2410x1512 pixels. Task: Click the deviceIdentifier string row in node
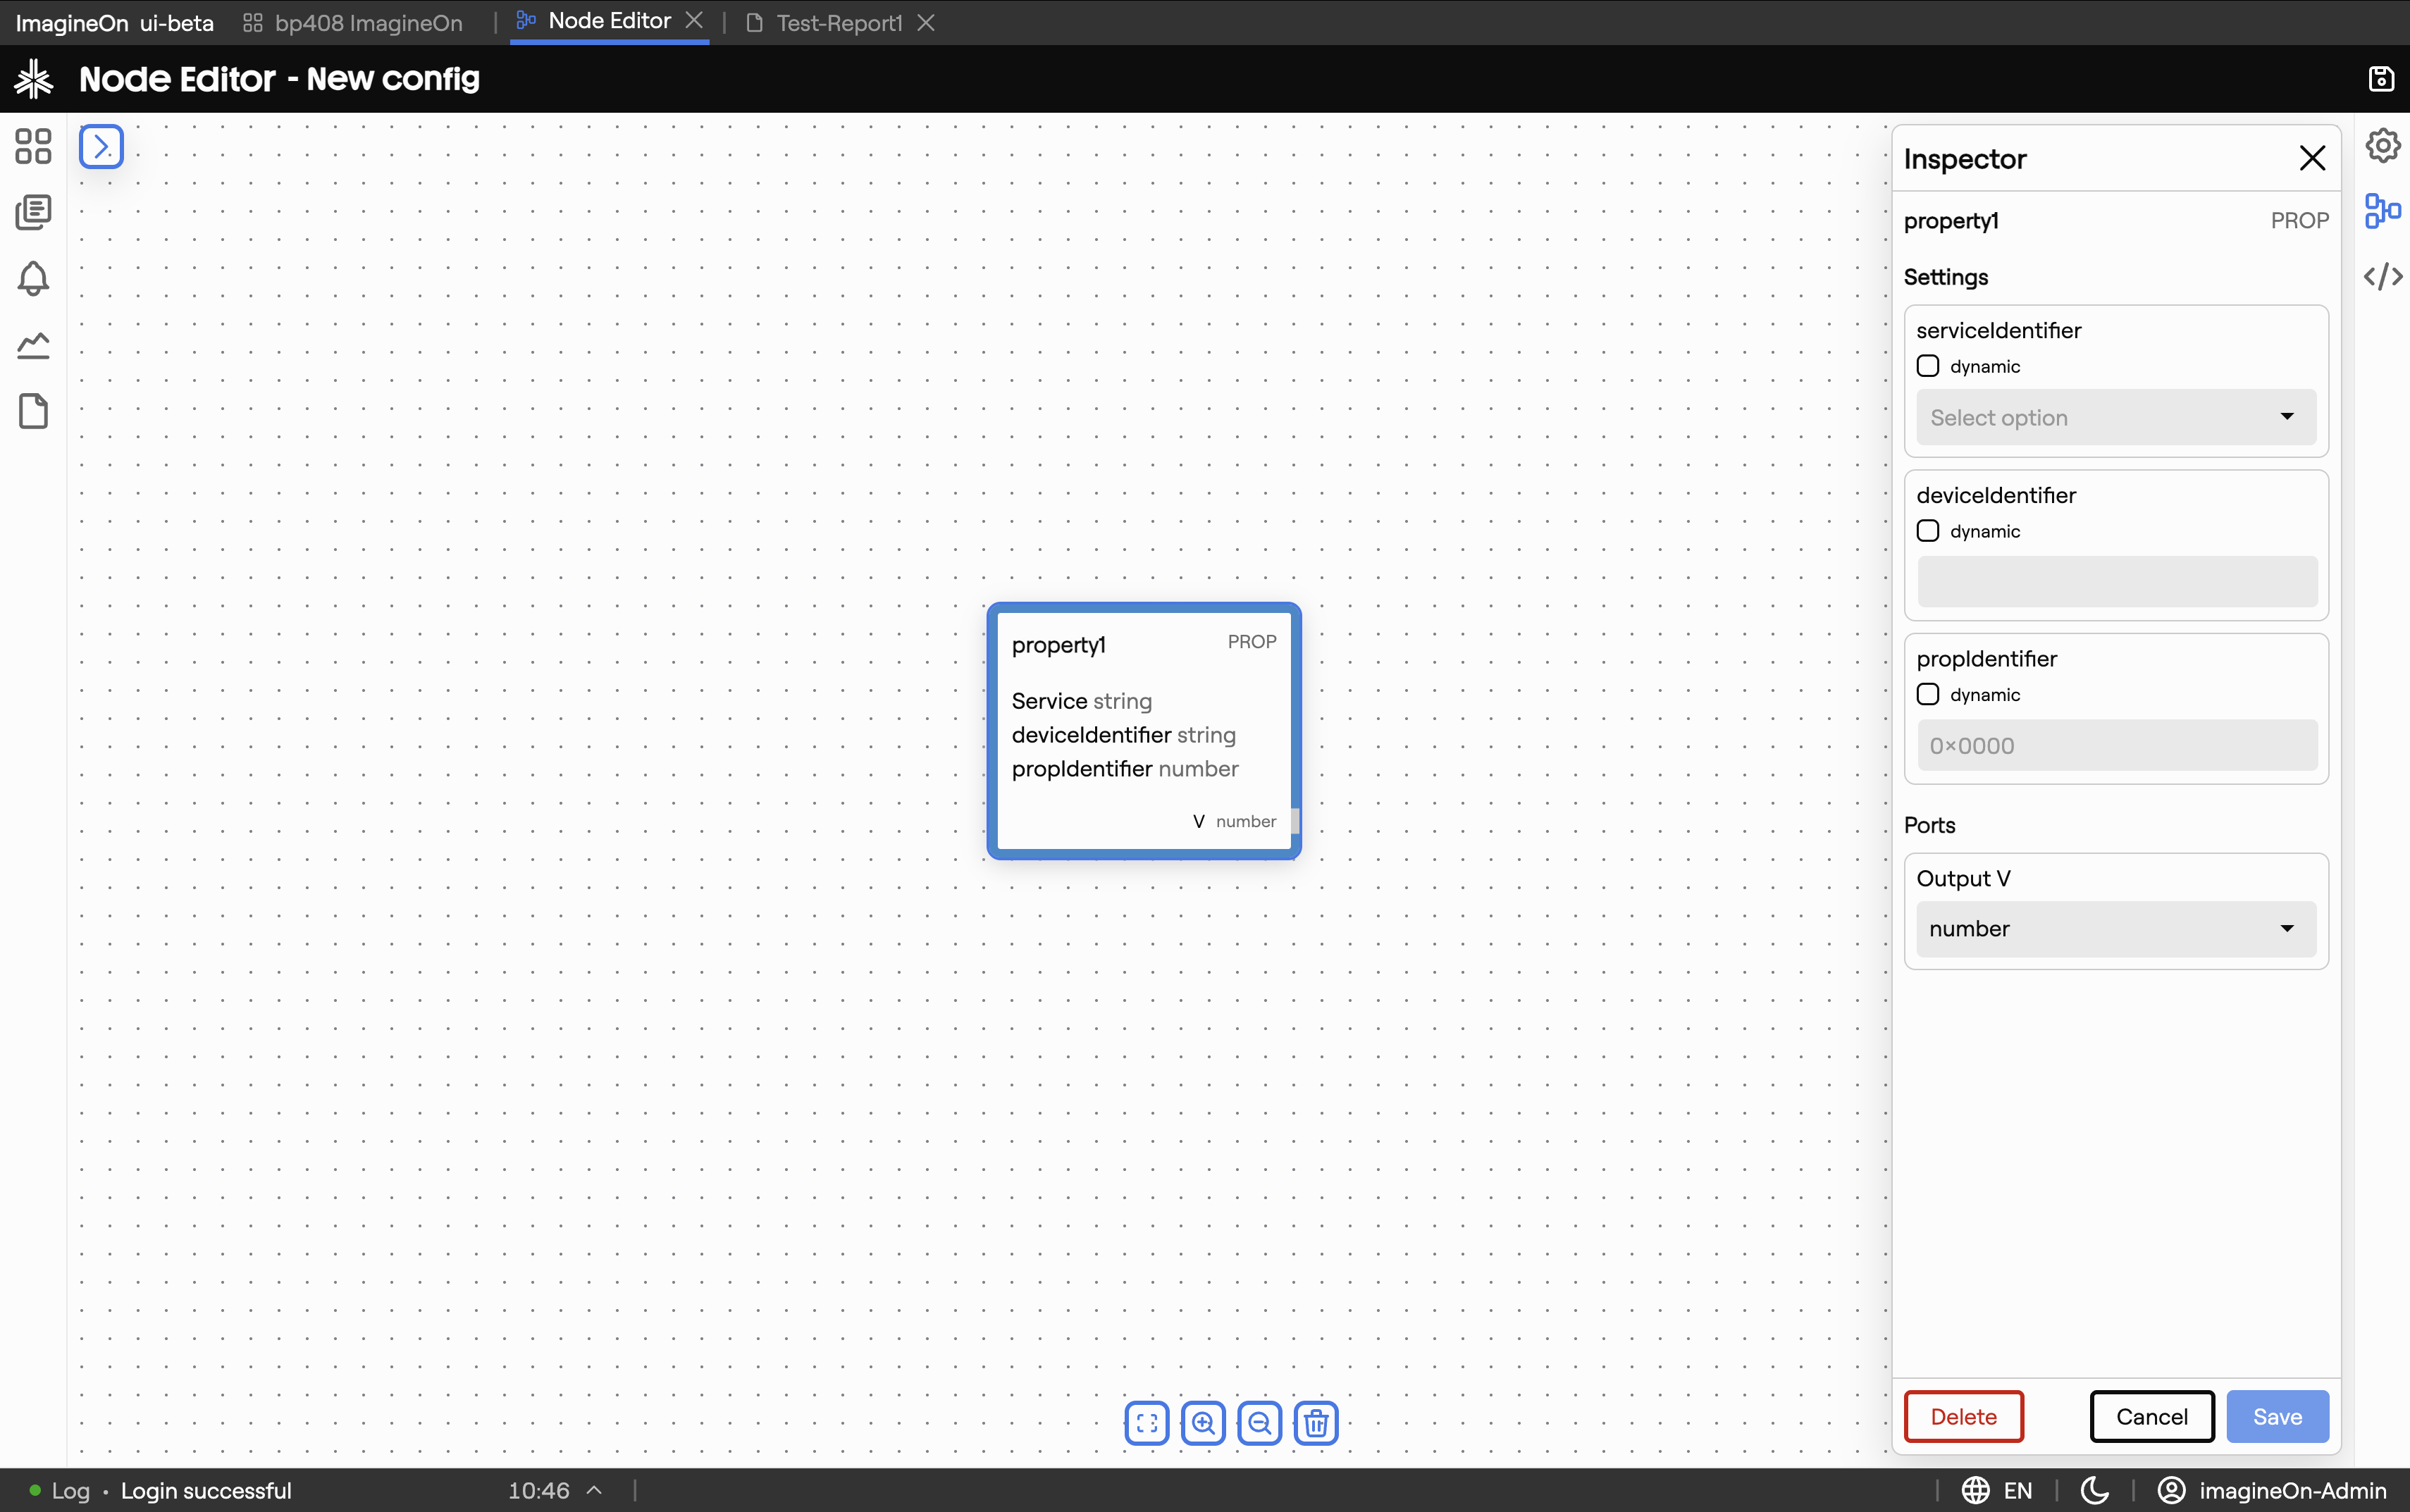pyautogui.click(x=1124, y=735)
